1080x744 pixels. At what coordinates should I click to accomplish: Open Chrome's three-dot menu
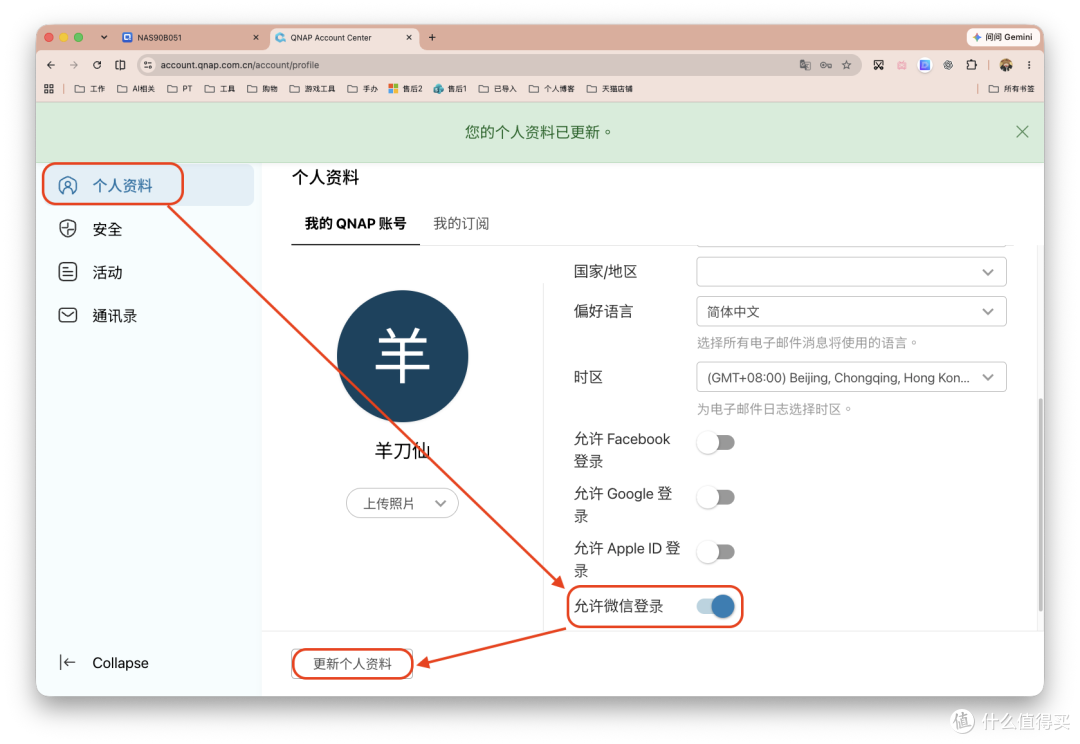[x=1029, y=65]
